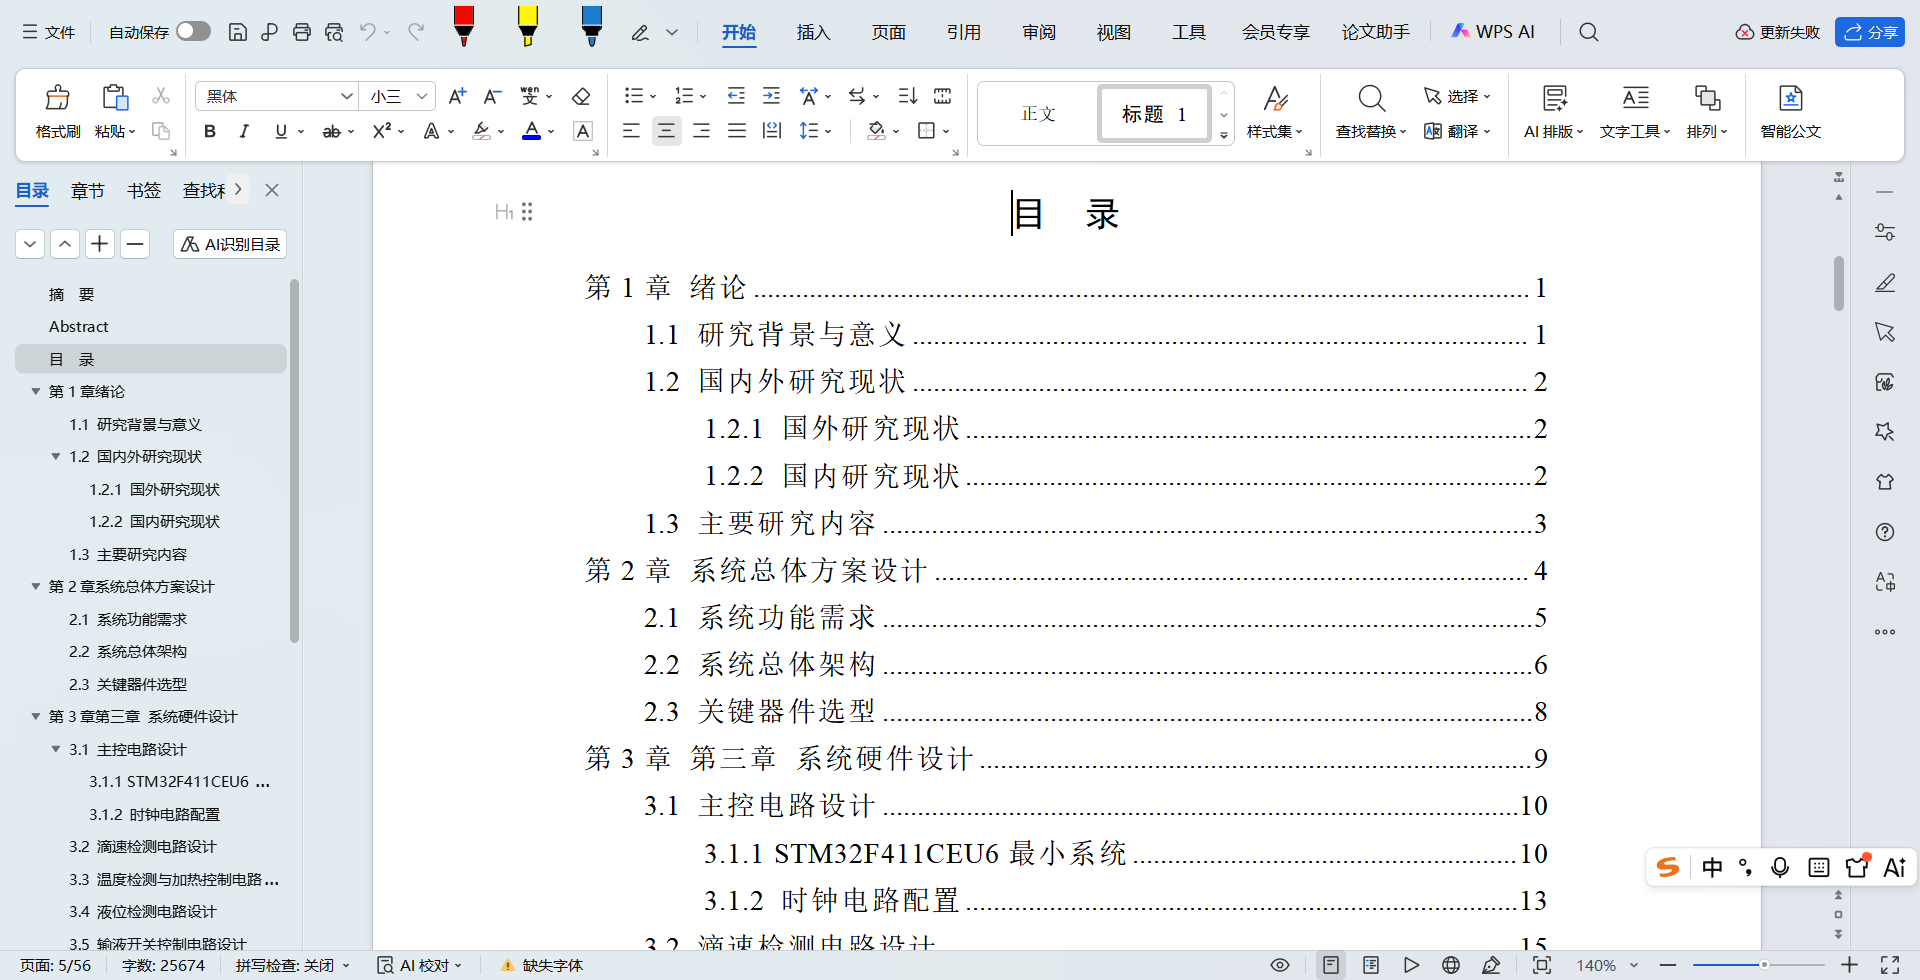Viewport: 1920px width, 980px height.
Task: Switch to 书签 navigation pane tab
Action: [x=144, y=190]
